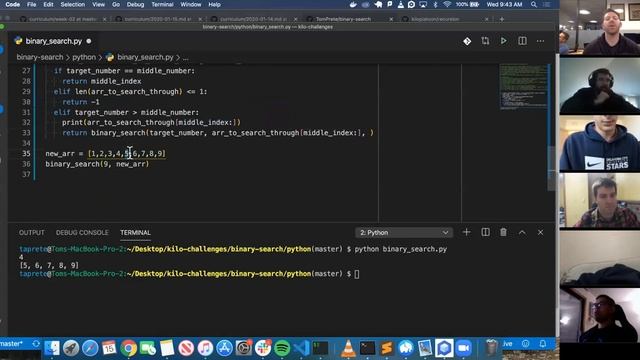Click the unsaved dot on binary_search.py tab
Image resolution: width=640 pixels, height=360 pixels.
[x=89, y=41]
